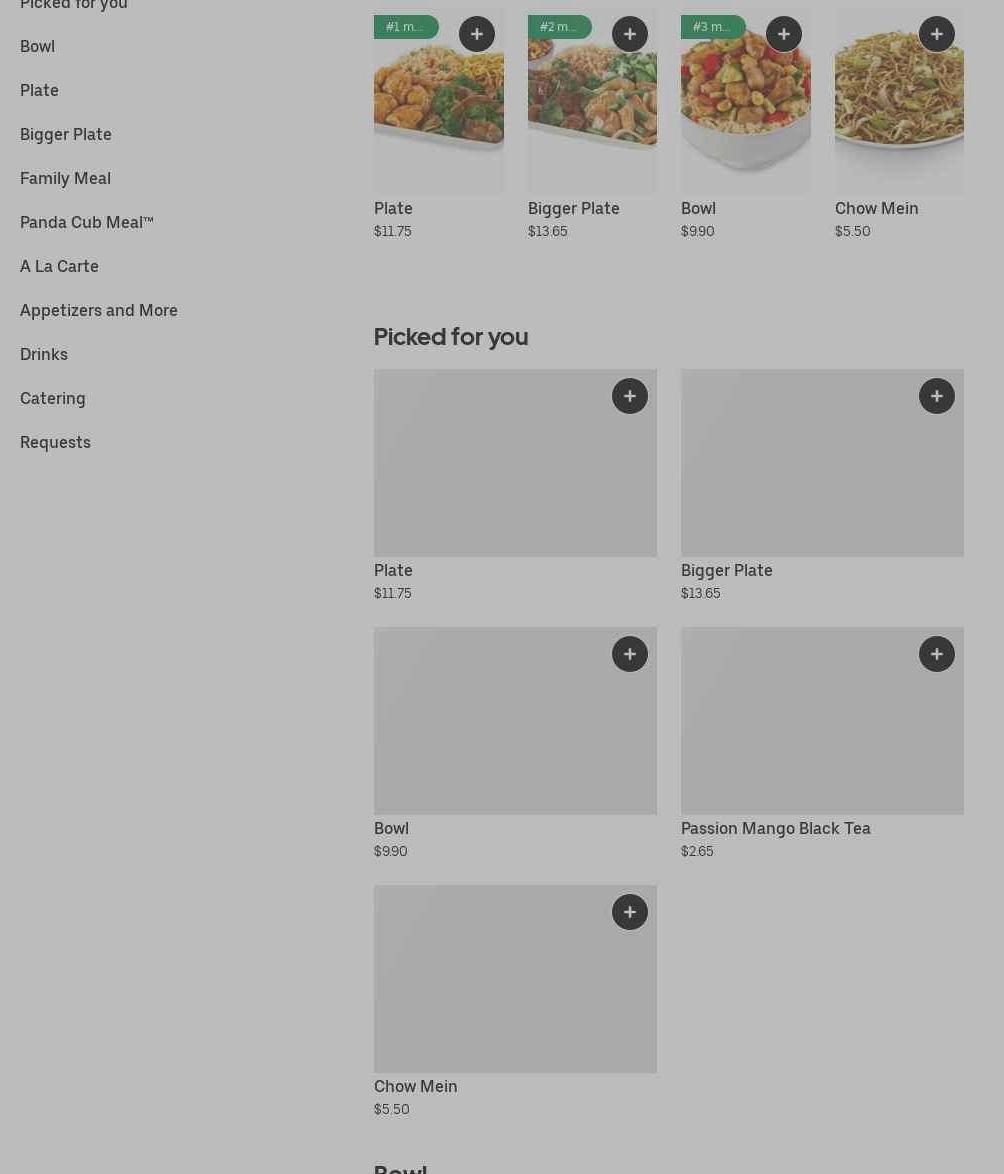This screenshot has height=1174, width=1004.
Task: Jump to A La Carte section
Action: coord(60,266)
